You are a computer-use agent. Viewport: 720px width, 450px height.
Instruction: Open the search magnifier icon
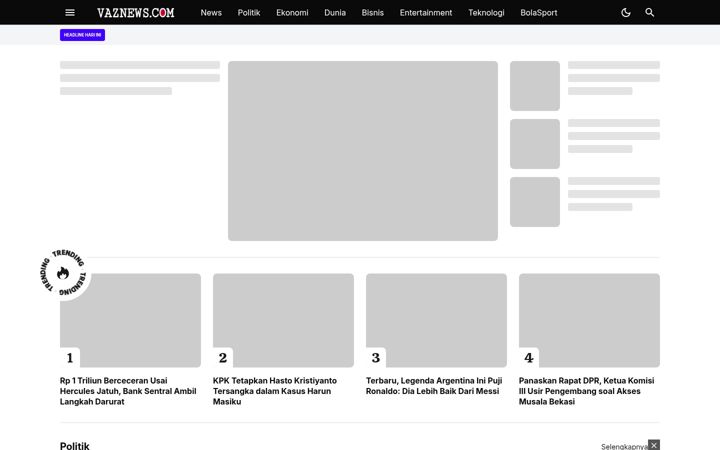click(649, 12)
